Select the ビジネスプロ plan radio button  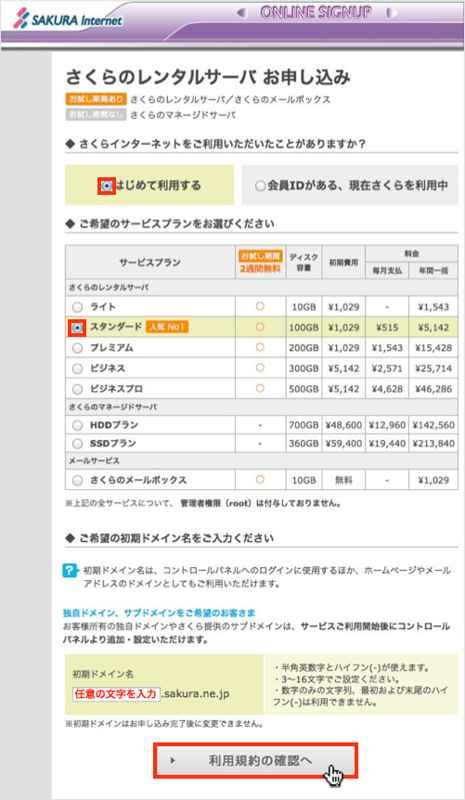77,389
